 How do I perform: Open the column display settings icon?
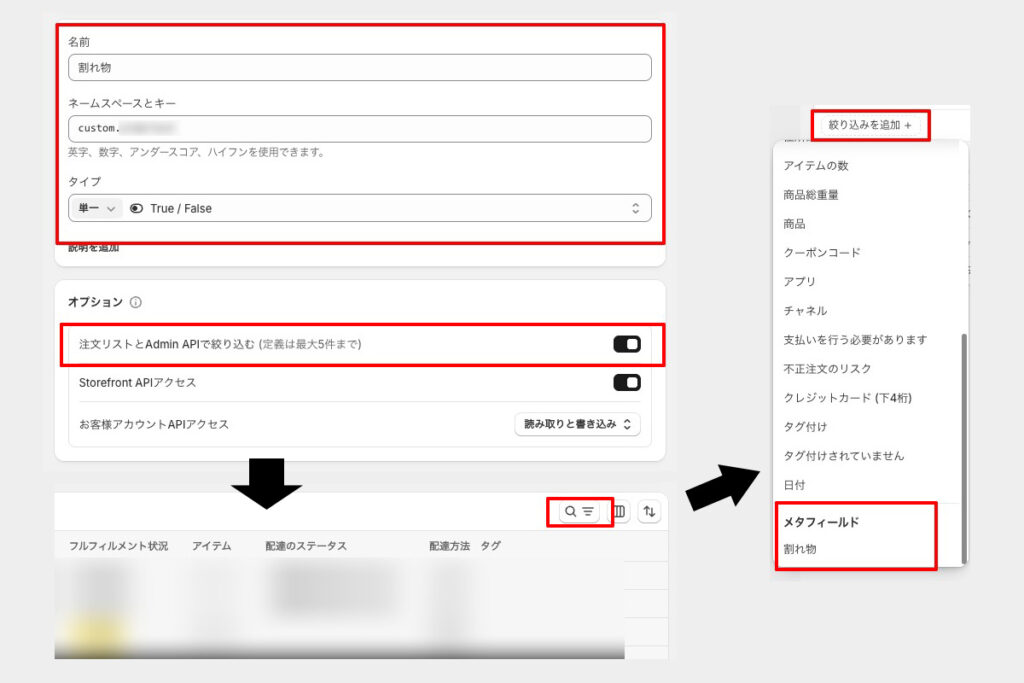(619, 511)
